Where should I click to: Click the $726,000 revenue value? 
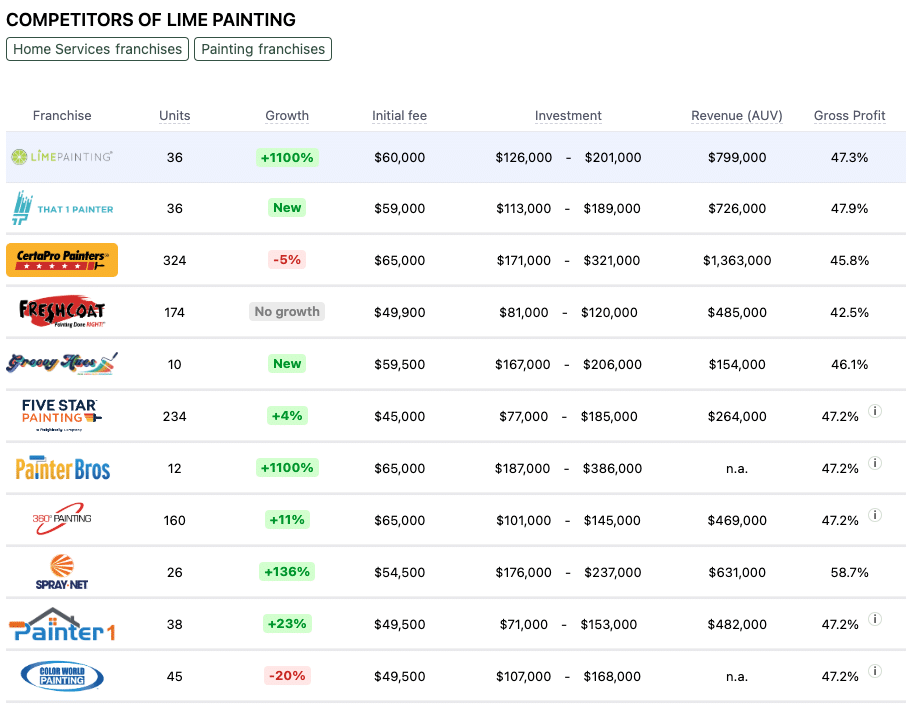click(x=737, y=208)
